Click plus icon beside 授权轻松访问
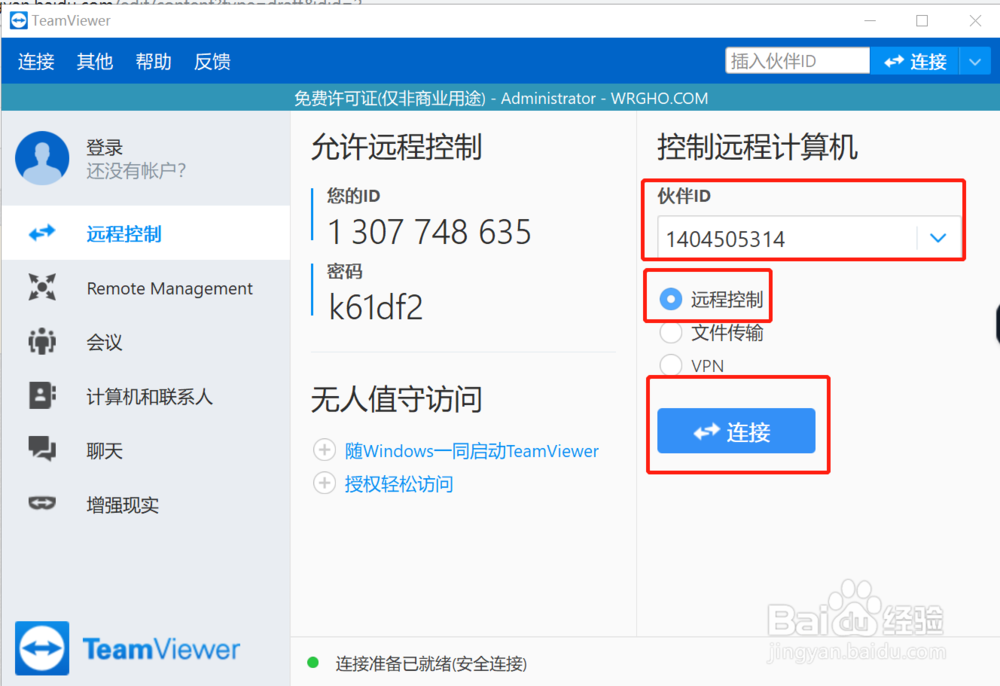1000x686 pixels. [325, 483]
